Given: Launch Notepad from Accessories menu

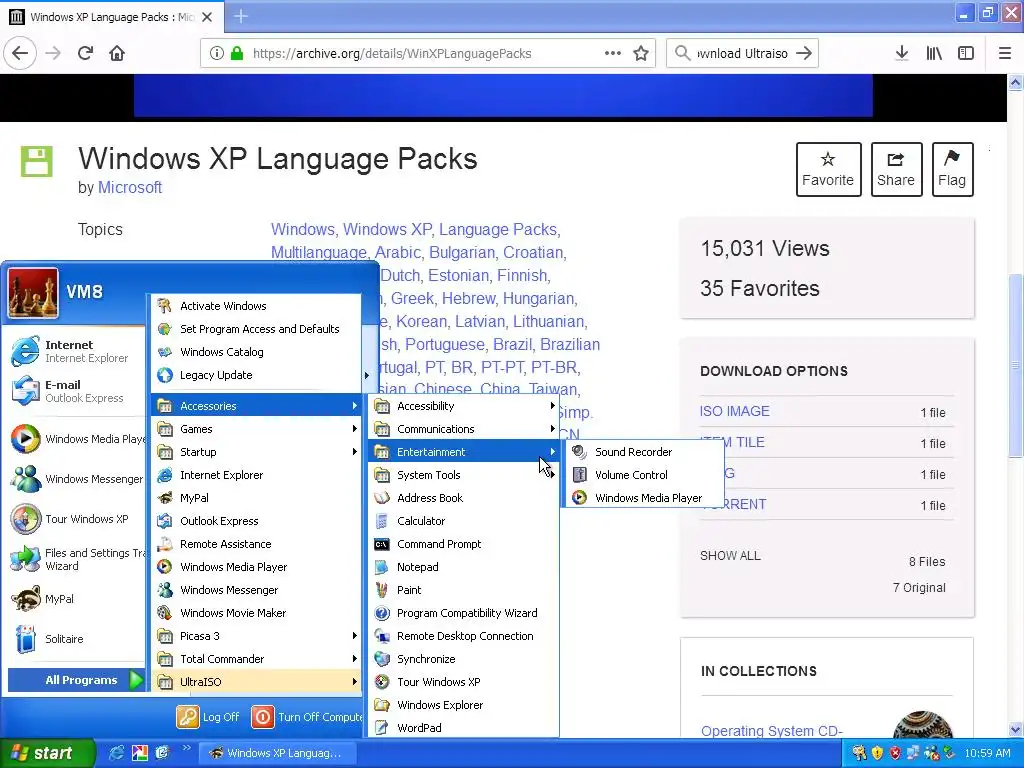Looking at the screenshot, I should click(464, 567).
